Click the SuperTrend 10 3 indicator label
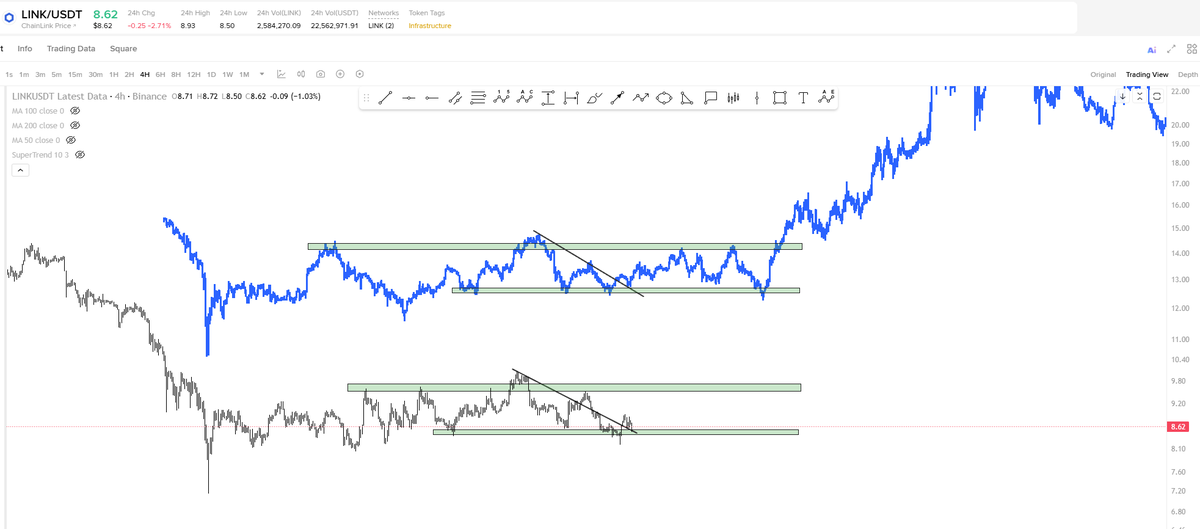The width and height of the screenshot is (1200, 529). pos(41,156)
